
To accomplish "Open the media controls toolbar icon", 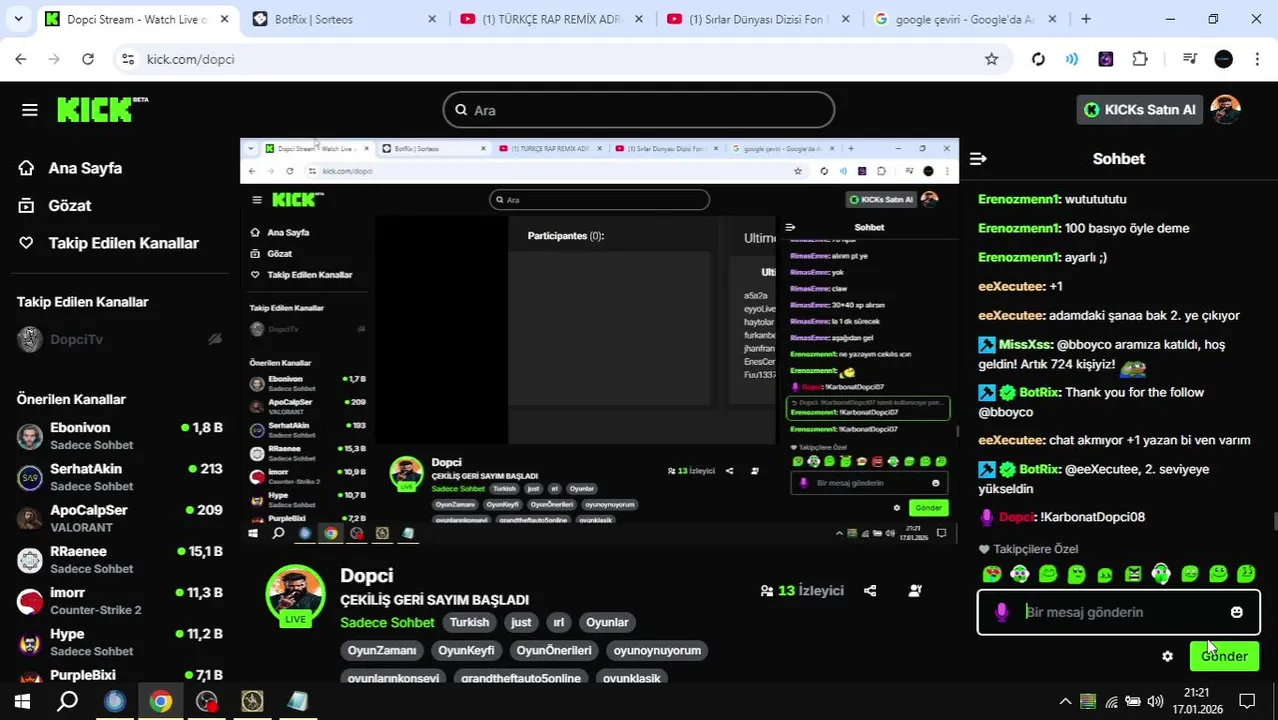I will coord(1189,59).
